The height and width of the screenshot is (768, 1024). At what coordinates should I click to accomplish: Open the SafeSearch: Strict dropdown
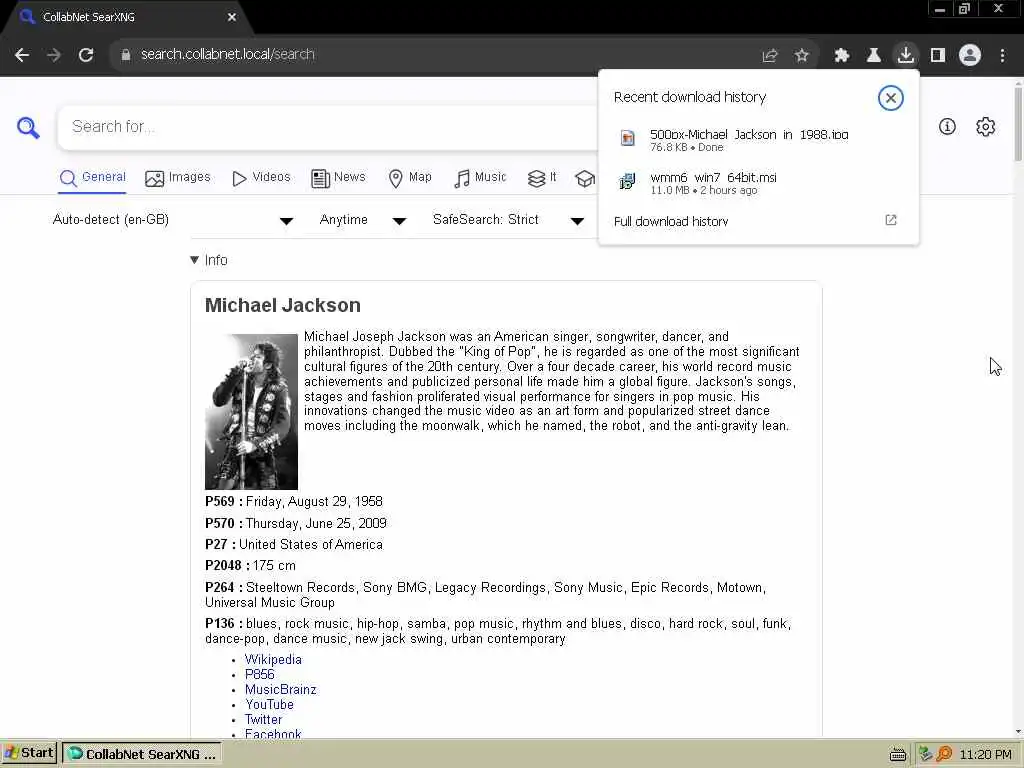508,220
